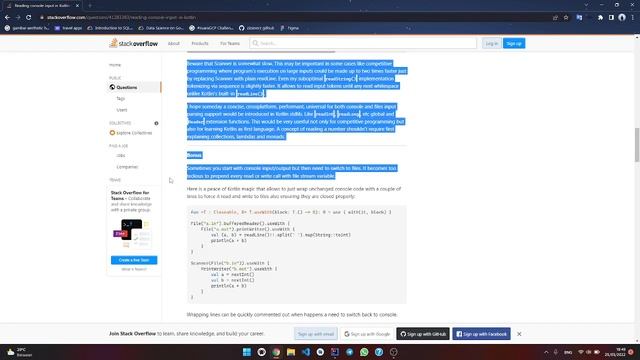Open the blue question mark help app in taskbar
The width and height of the screenshot is (640, 360).
point(379,352)
